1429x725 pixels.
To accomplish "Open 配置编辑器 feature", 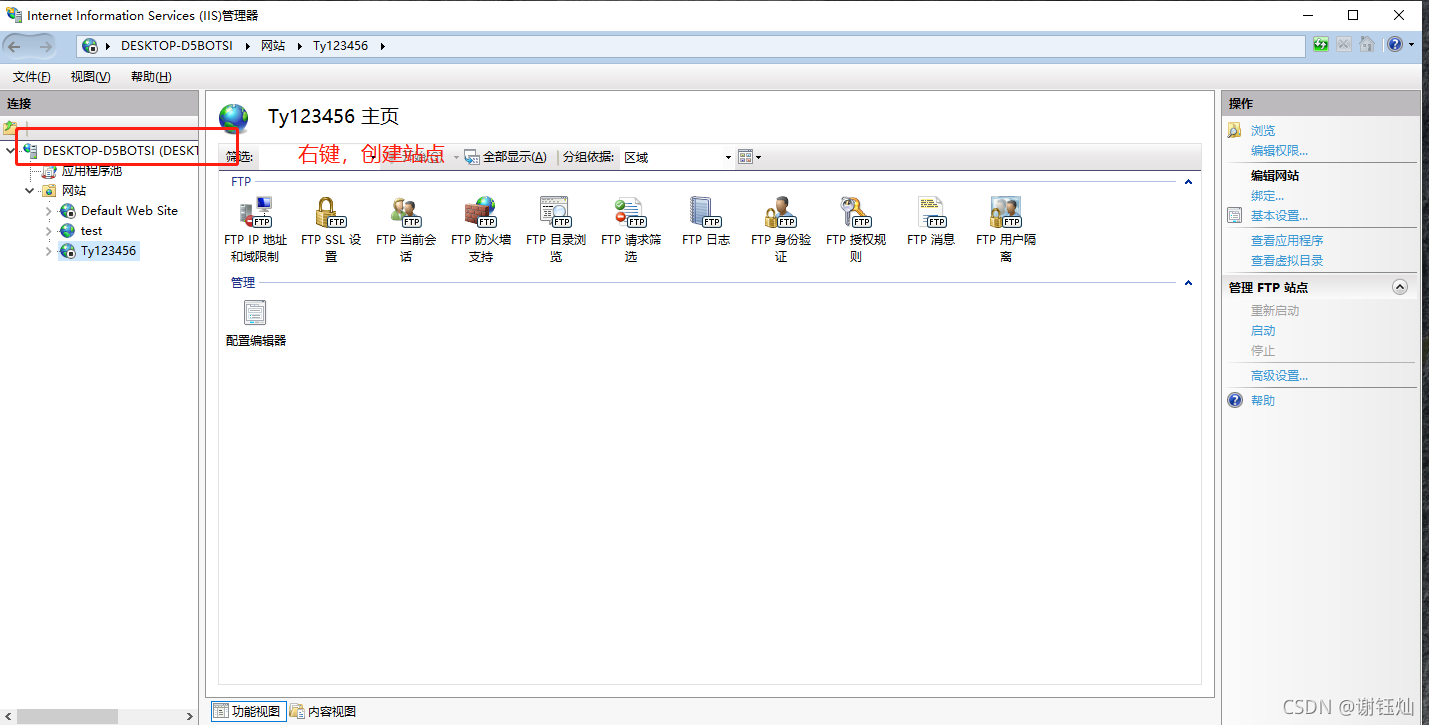I will tap(256, 323).
